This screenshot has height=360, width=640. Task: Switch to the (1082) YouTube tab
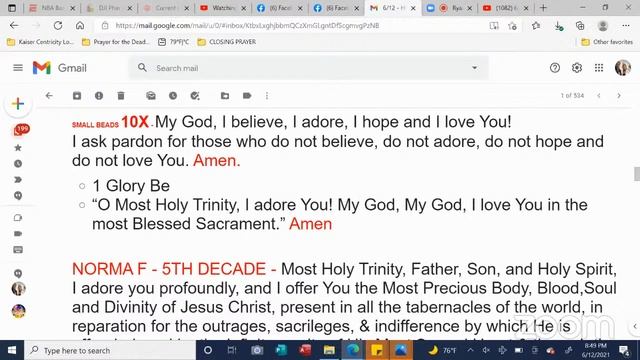tap(504, 8)
